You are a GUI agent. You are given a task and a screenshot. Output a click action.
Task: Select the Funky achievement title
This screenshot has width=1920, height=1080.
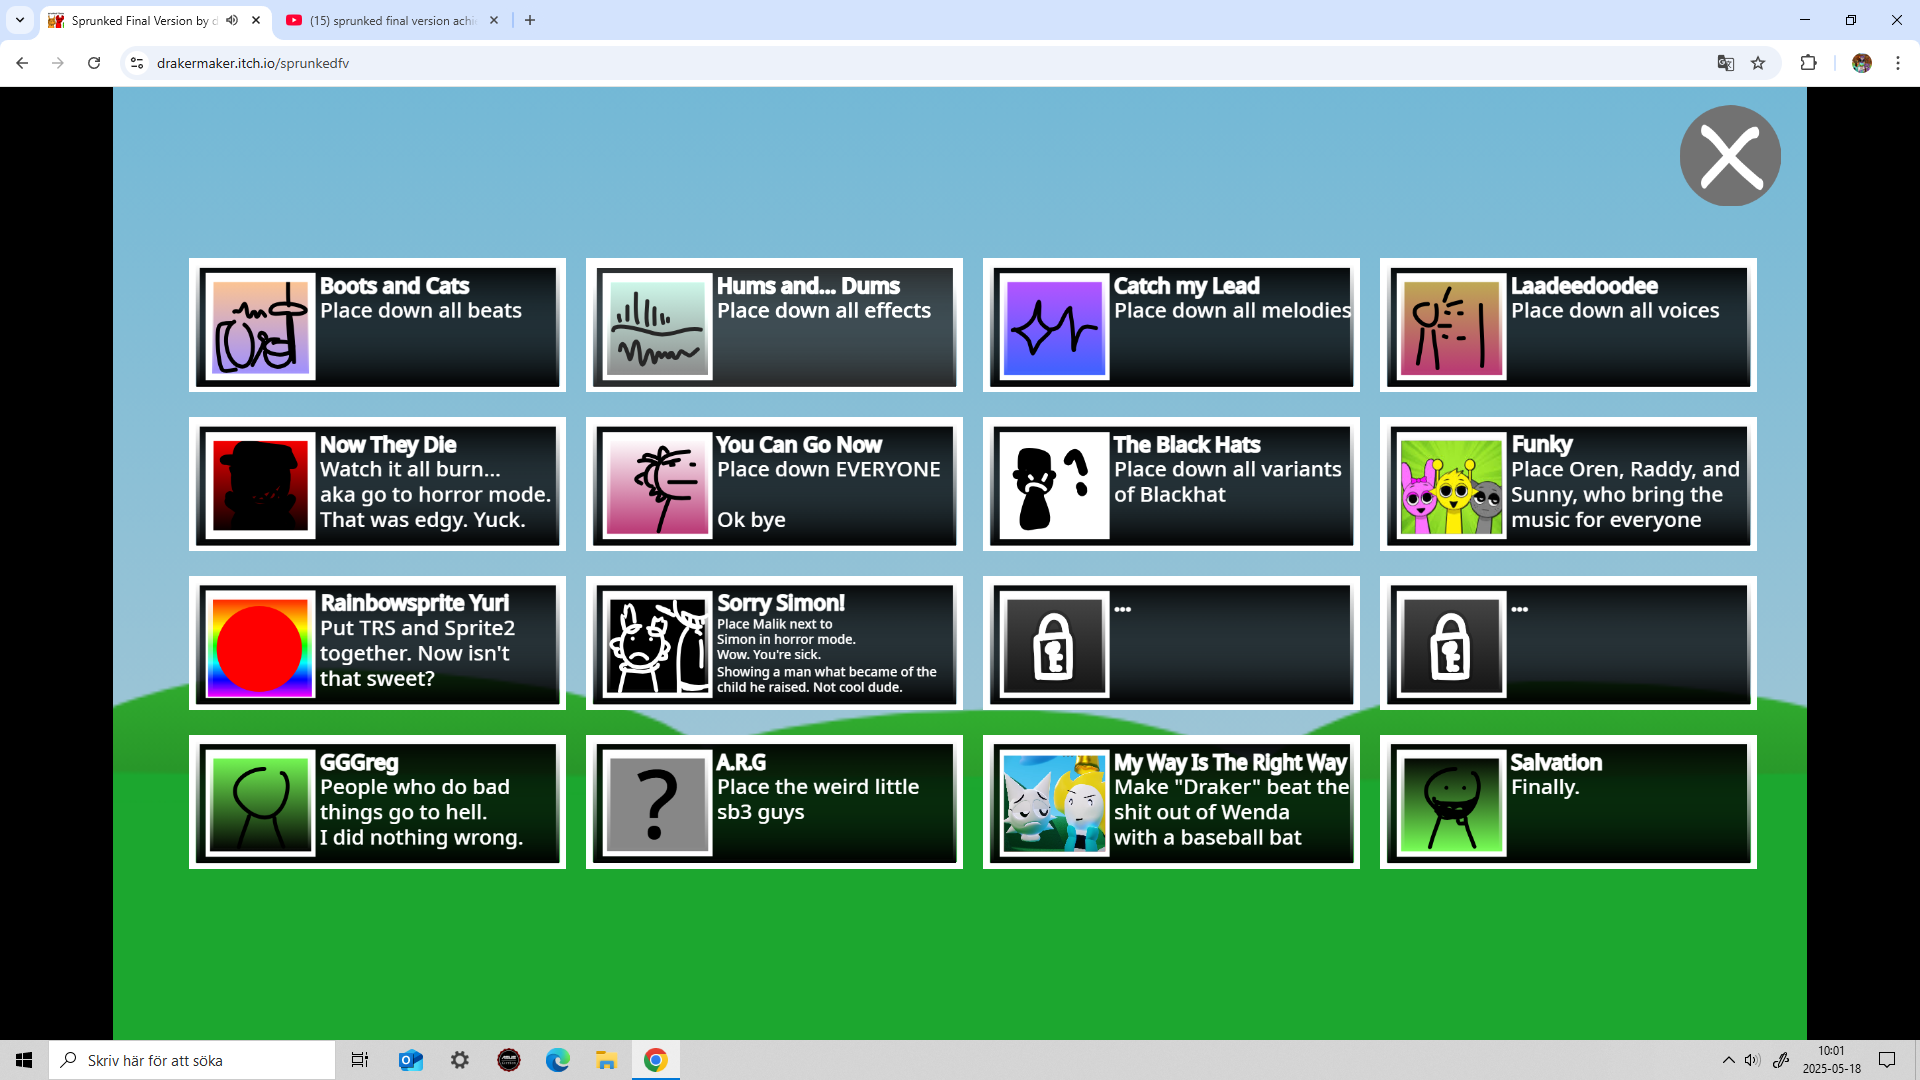pos(1541,445)
